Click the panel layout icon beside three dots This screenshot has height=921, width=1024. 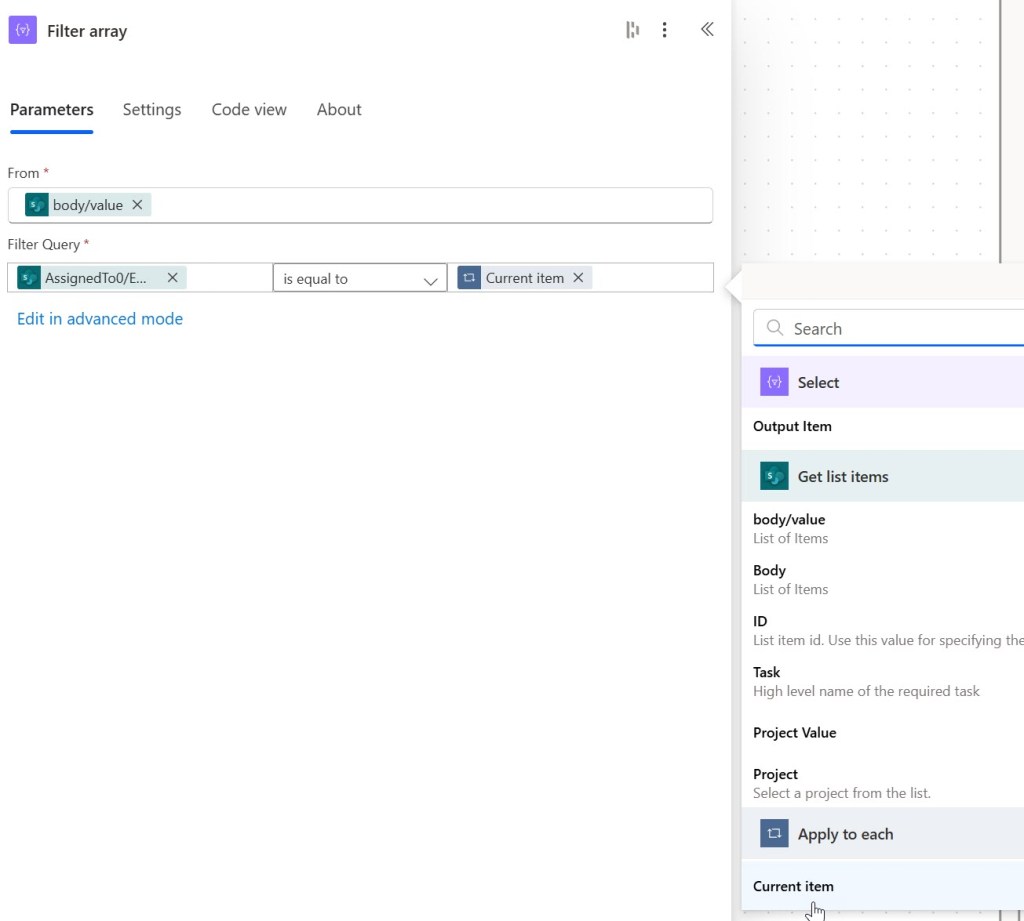click(632, 30)
